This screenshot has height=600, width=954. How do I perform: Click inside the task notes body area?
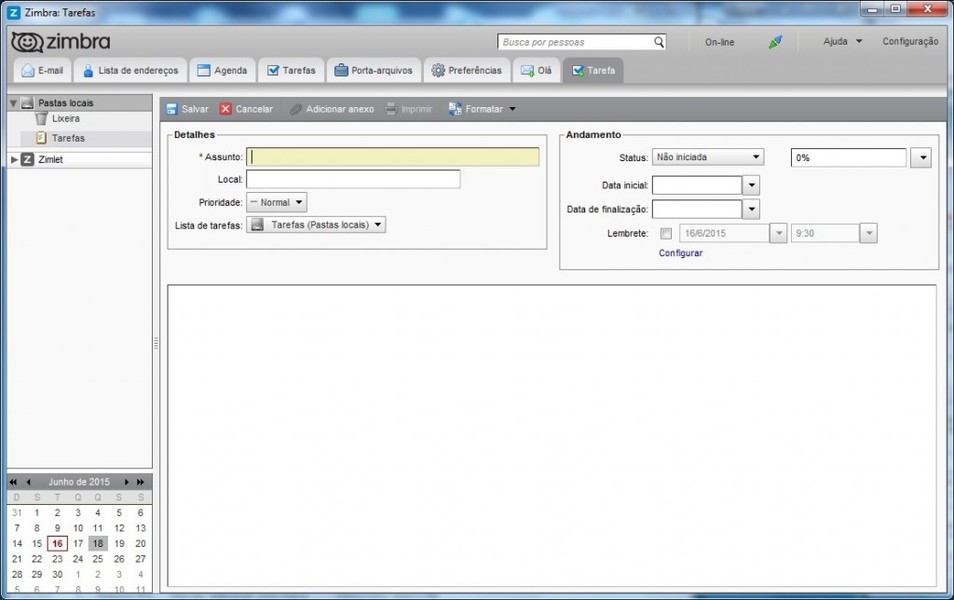point(552,435)
